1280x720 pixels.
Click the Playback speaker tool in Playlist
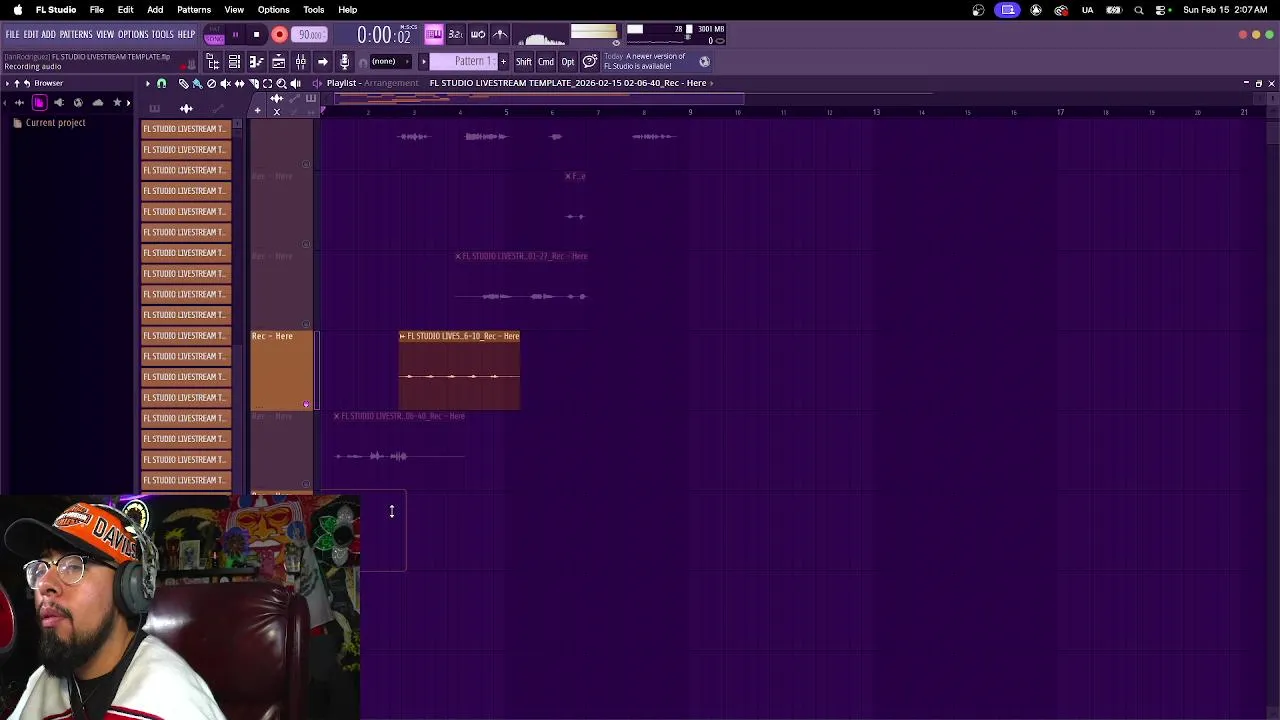(295, 84)
